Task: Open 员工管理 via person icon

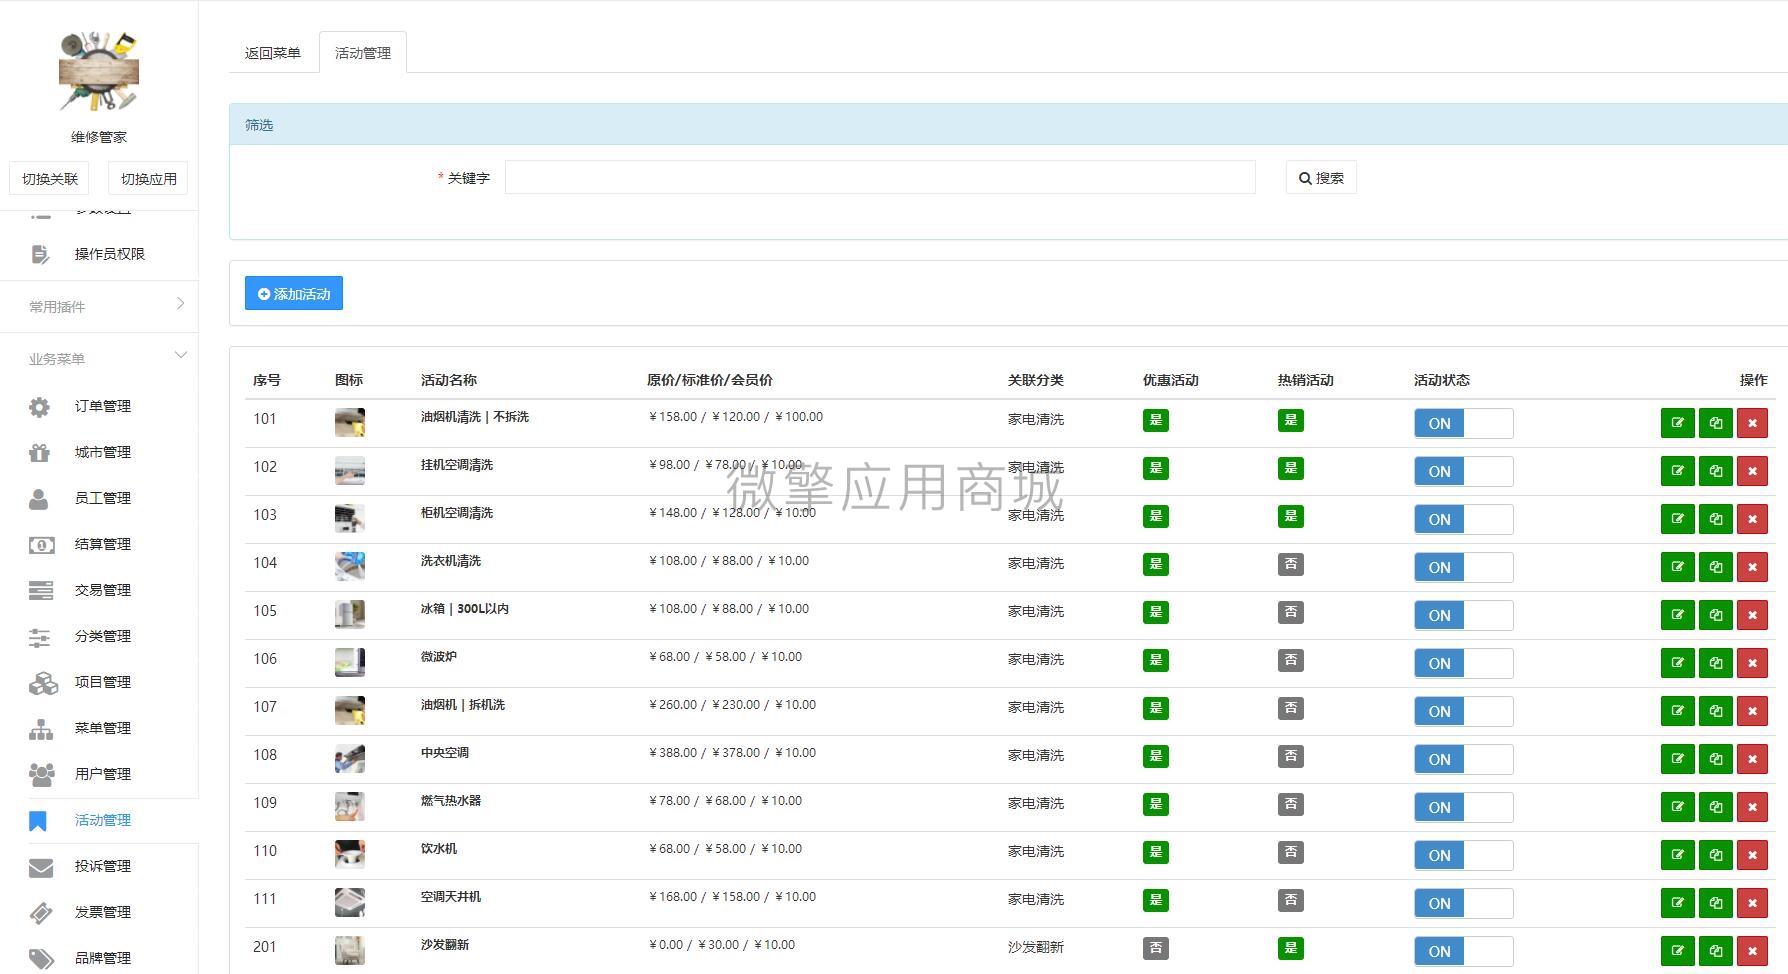Action: 39,499
